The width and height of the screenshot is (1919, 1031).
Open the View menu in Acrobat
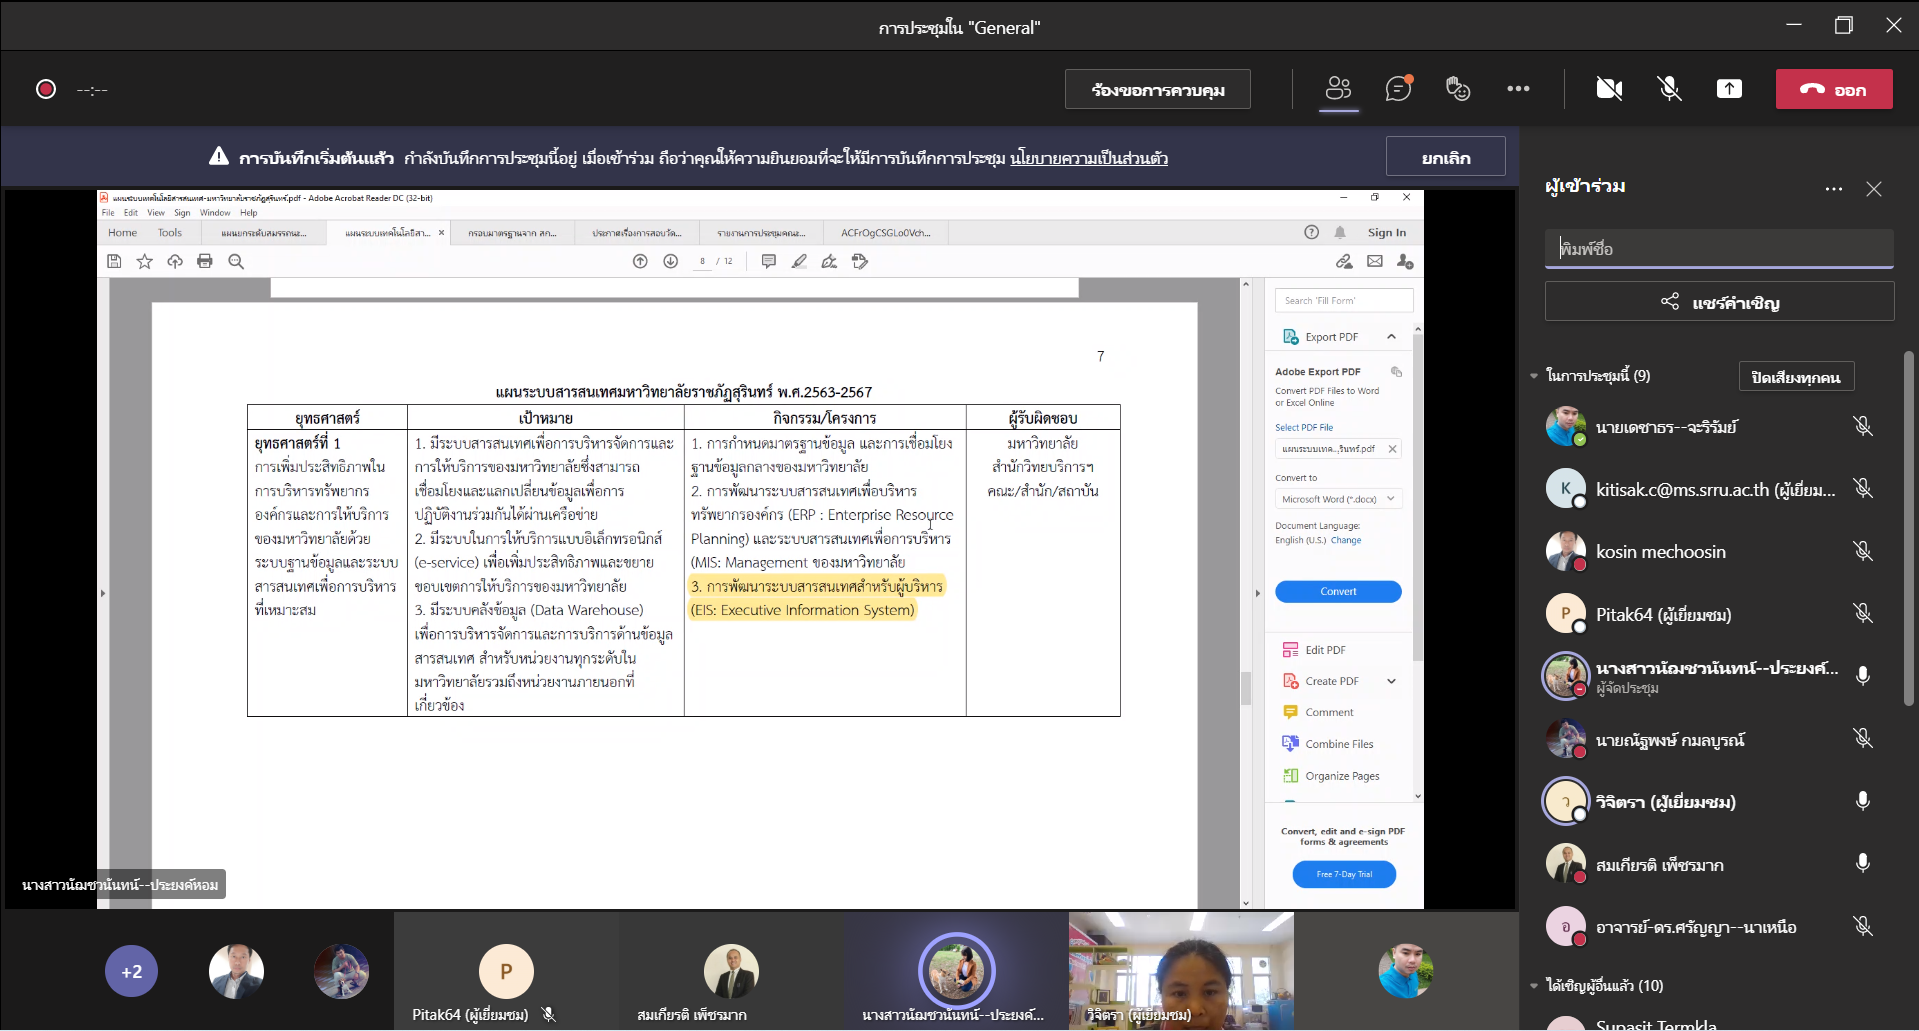[x=155, y=212]
